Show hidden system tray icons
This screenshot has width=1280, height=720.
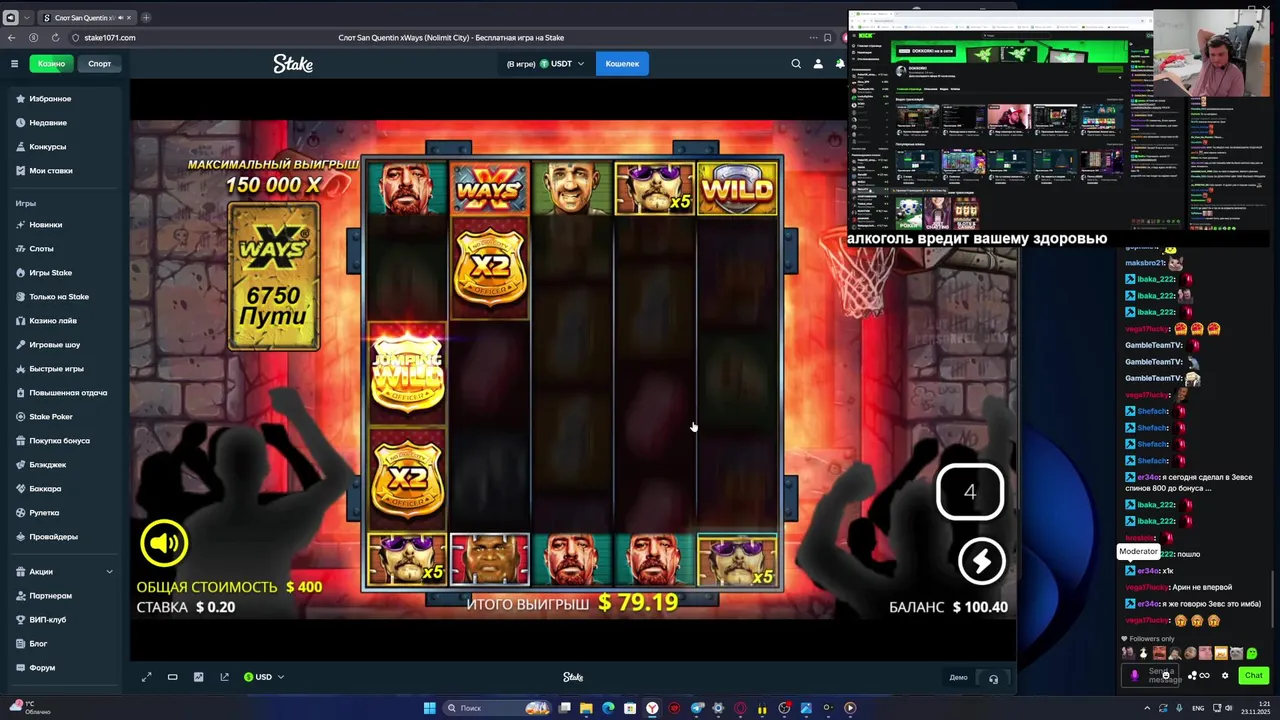pyautogui.click(x=1147, y=708)
